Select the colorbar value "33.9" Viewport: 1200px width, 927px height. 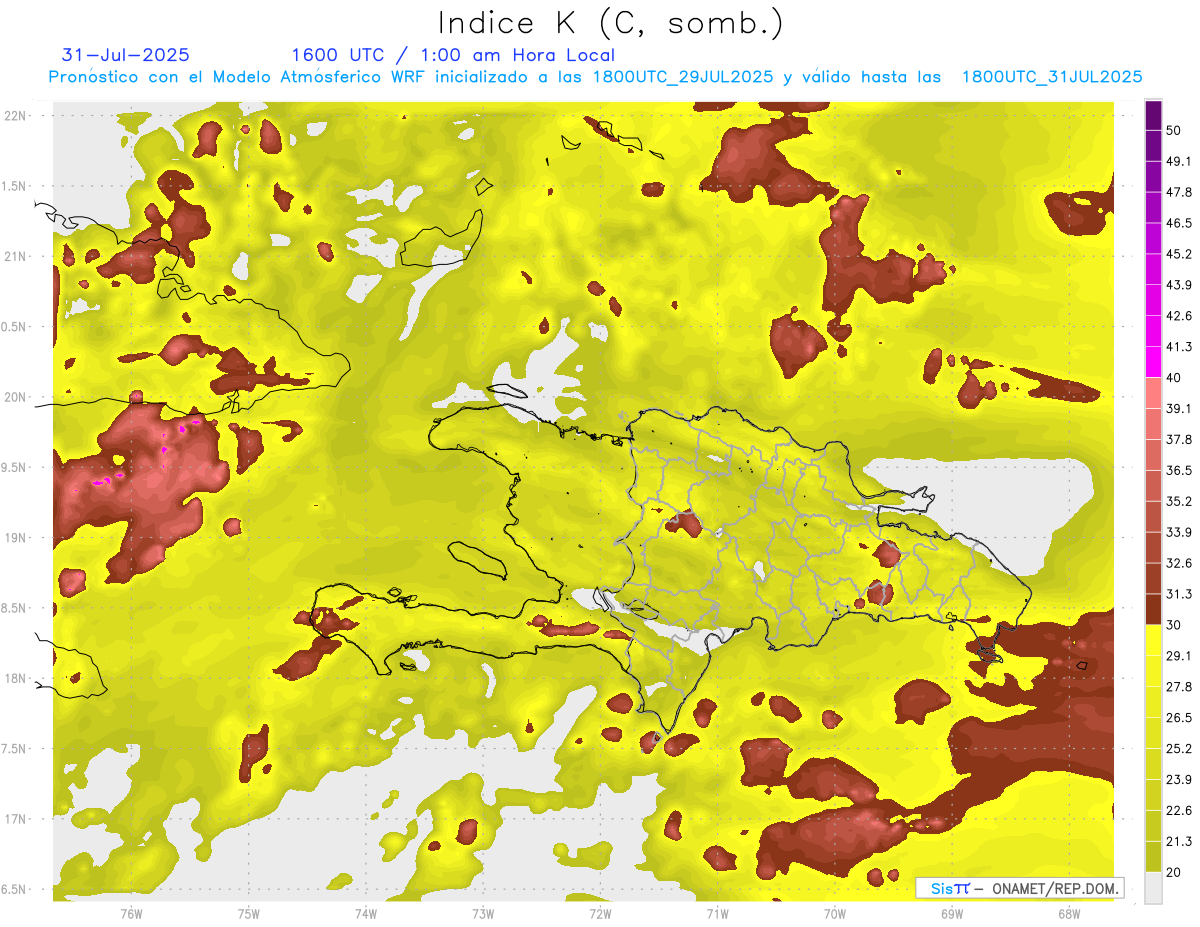pos(1178,532)
